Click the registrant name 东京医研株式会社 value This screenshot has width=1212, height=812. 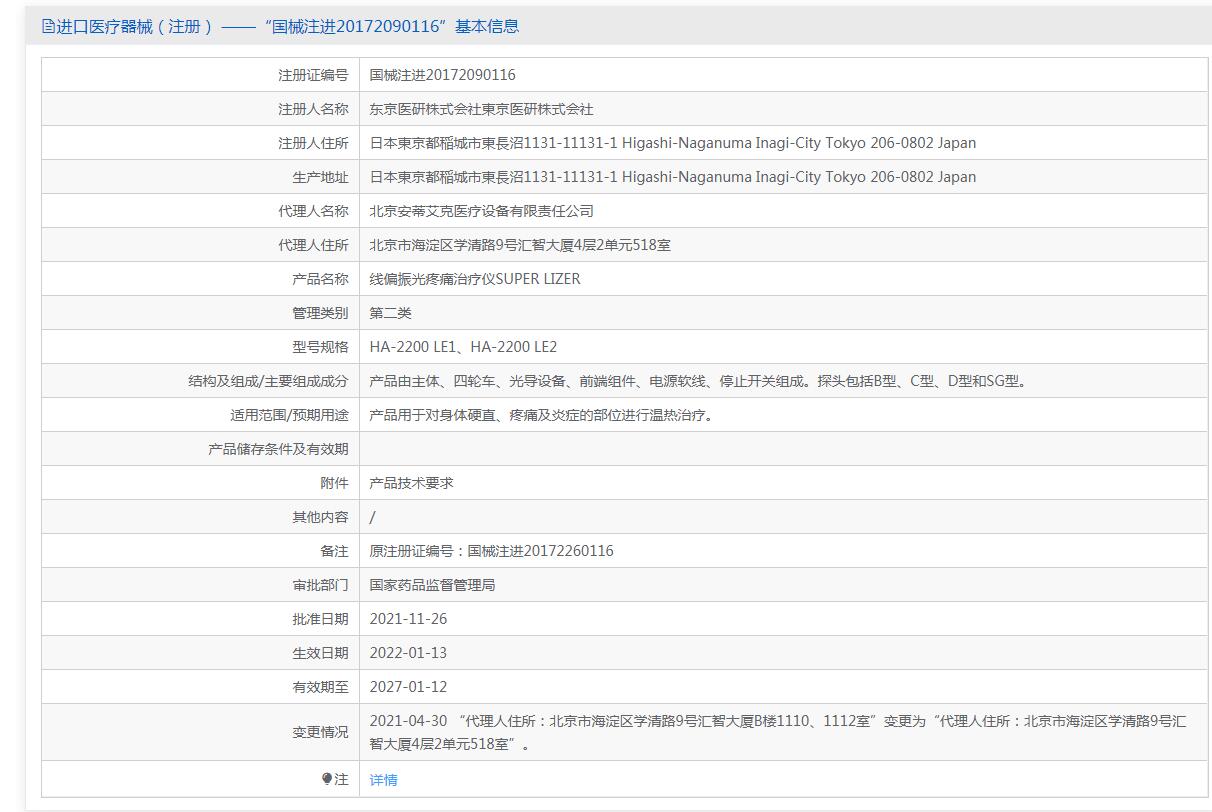[481, 109]
